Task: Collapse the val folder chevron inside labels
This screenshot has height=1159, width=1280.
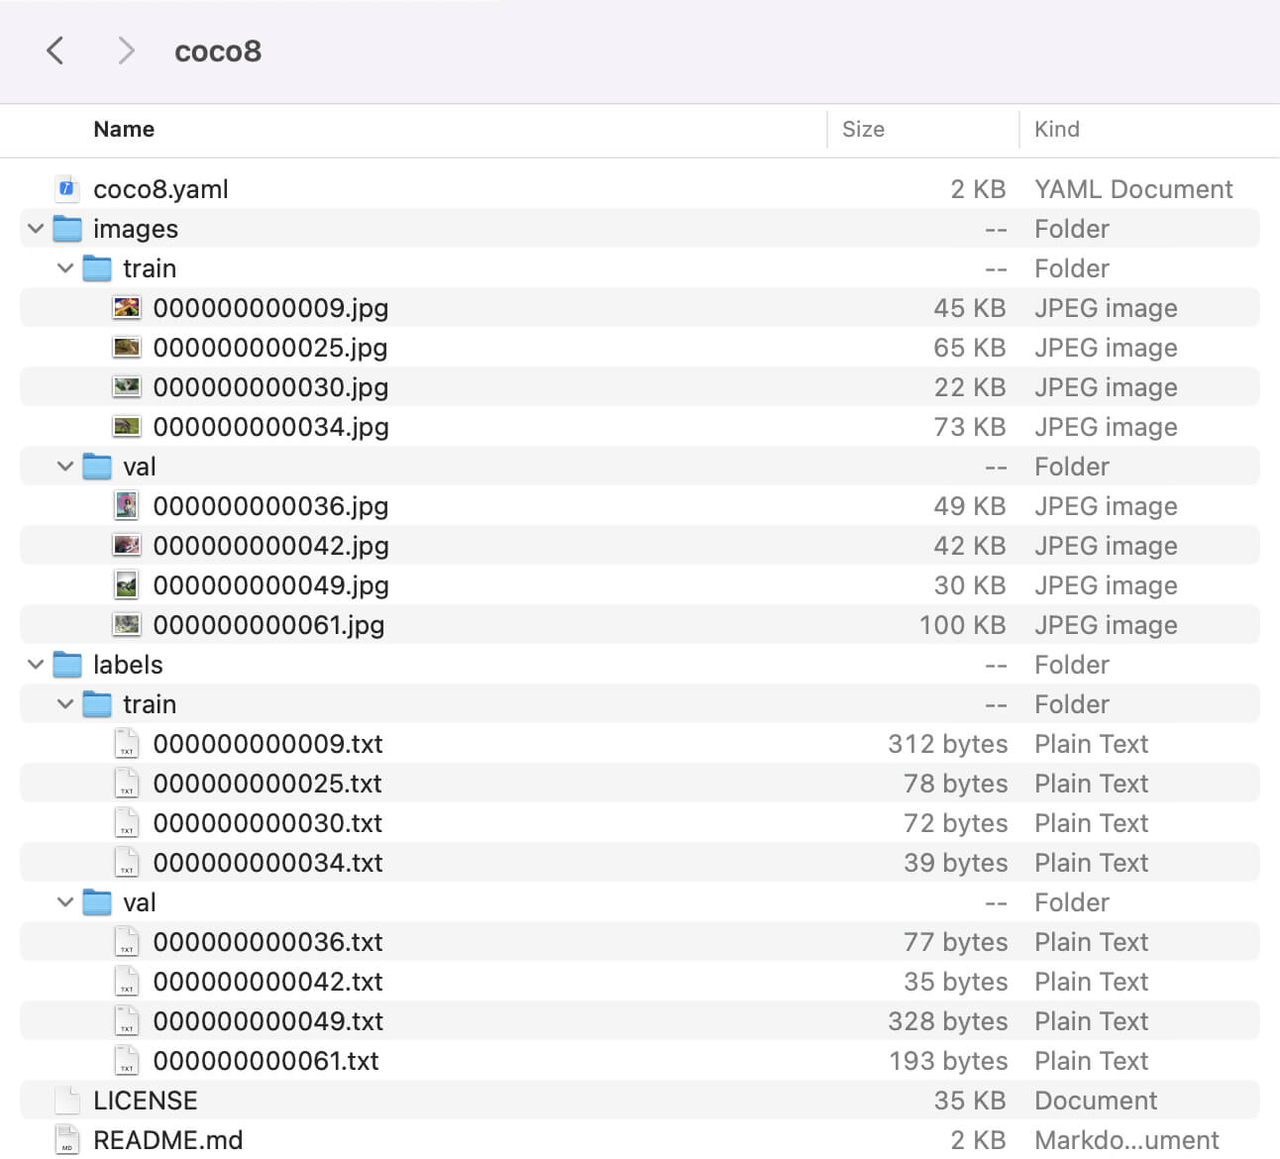Action: (x=66, y=902)
